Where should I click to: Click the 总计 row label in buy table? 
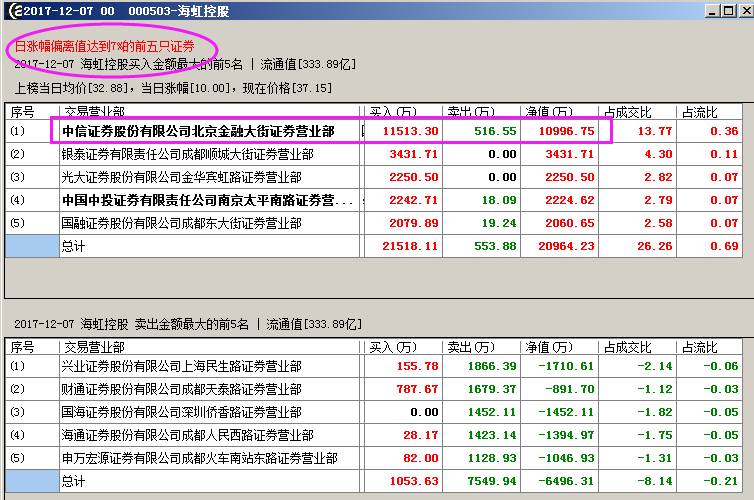[73, 246]
